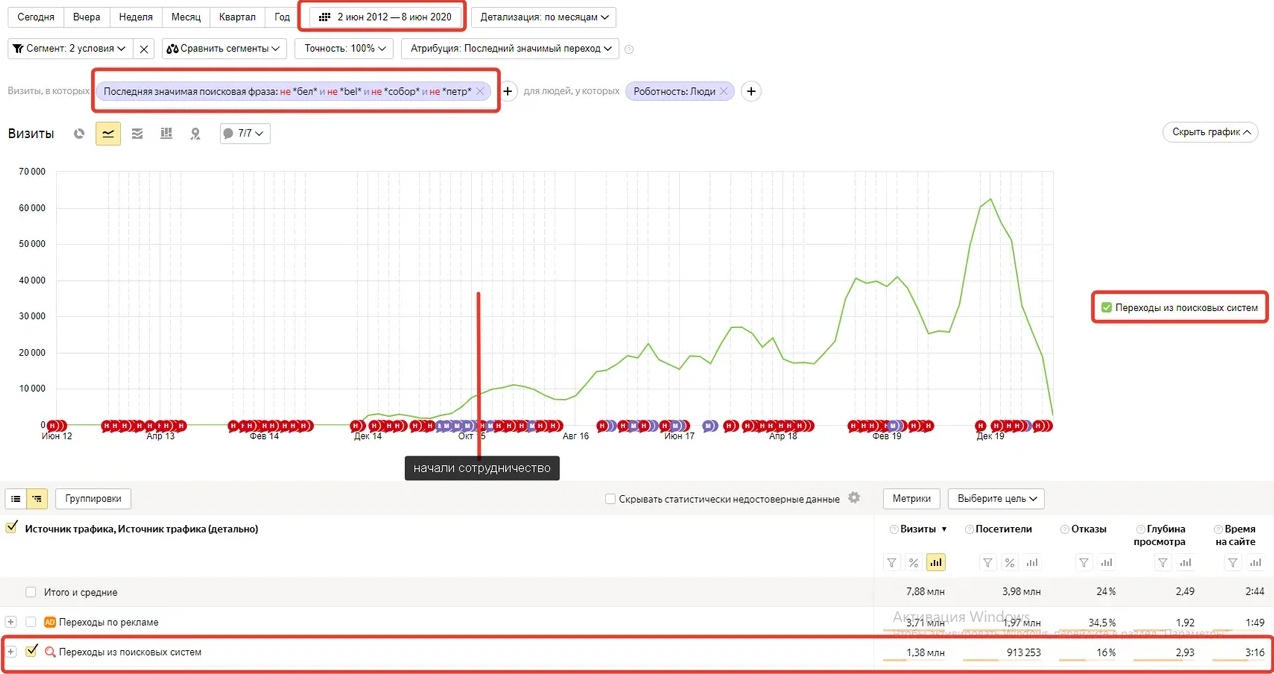
Task: Select the 'Вчера' period tab
Action: [x=87, y=17]
